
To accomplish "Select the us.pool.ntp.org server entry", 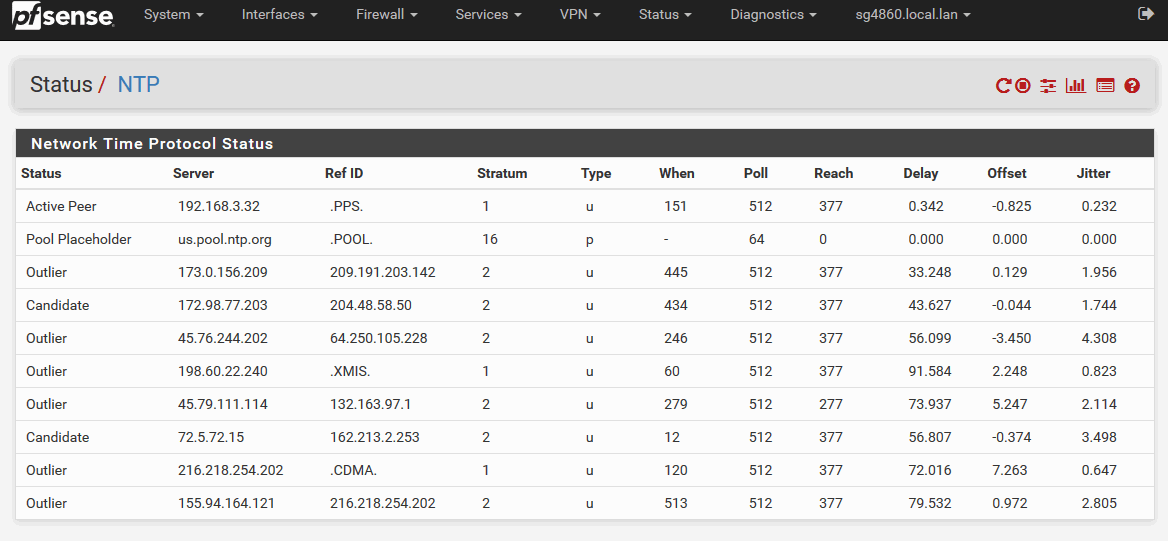I will (225, 239).
